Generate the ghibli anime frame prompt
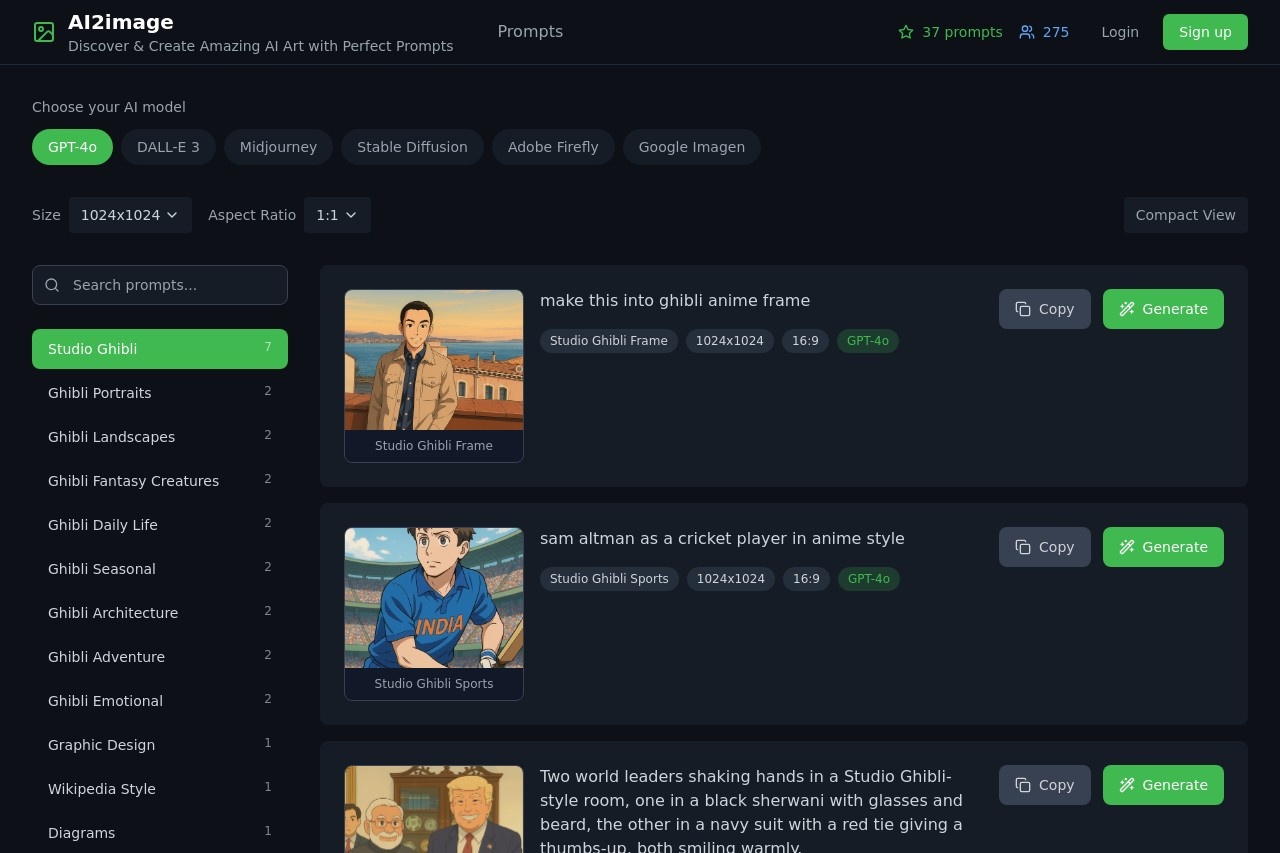The height and width of the screenshot is (853, 1280). (x=1163, y=309)
